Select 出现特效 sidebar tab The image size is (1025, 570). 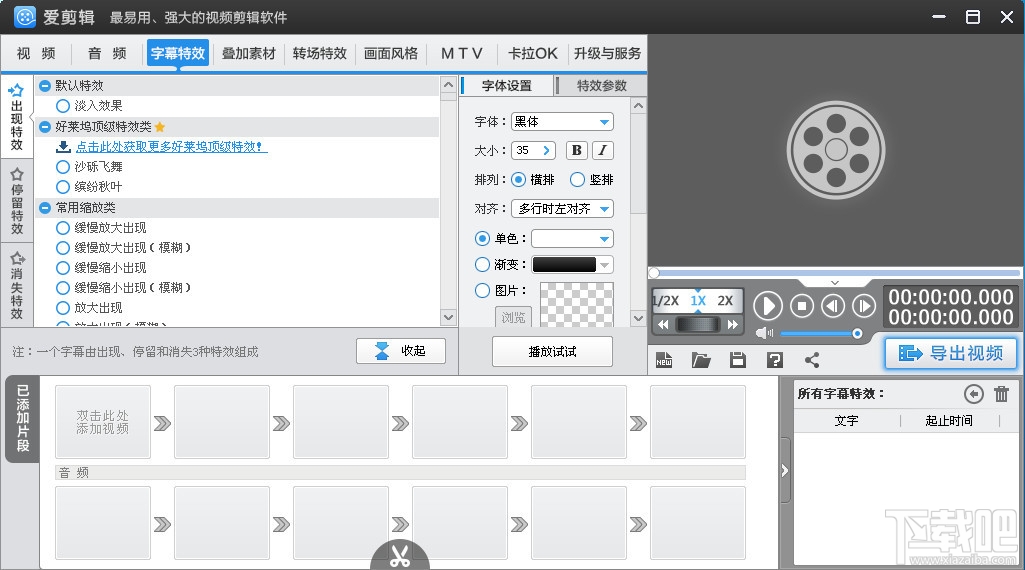(x=17, y=118)
